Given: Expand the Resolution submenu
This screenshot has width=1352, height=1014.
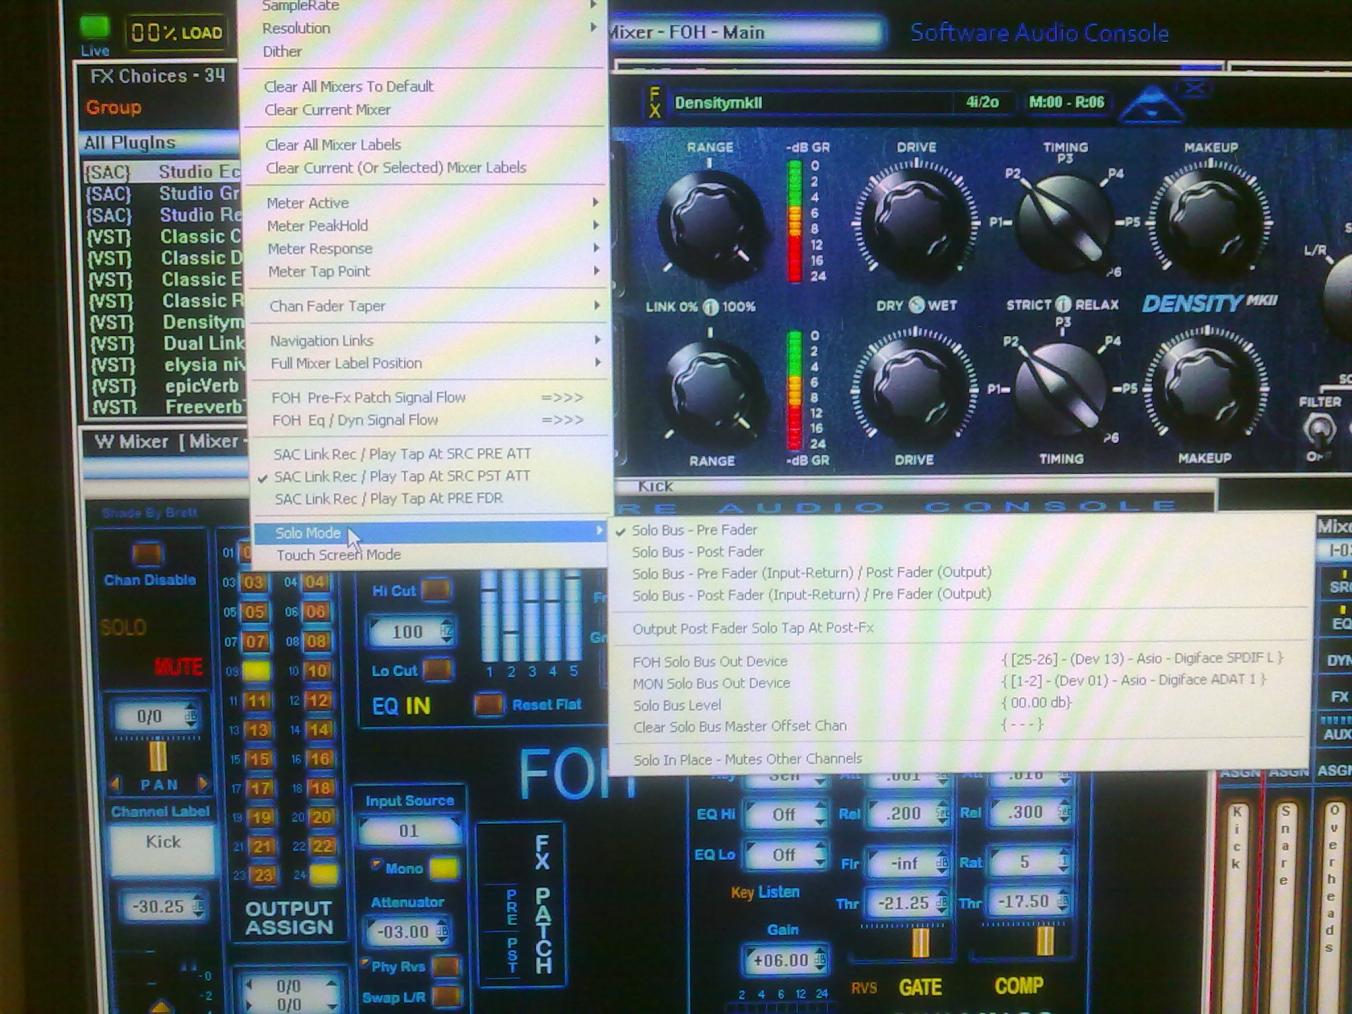Looking at the screenshot, I should [x=425, y=28].
